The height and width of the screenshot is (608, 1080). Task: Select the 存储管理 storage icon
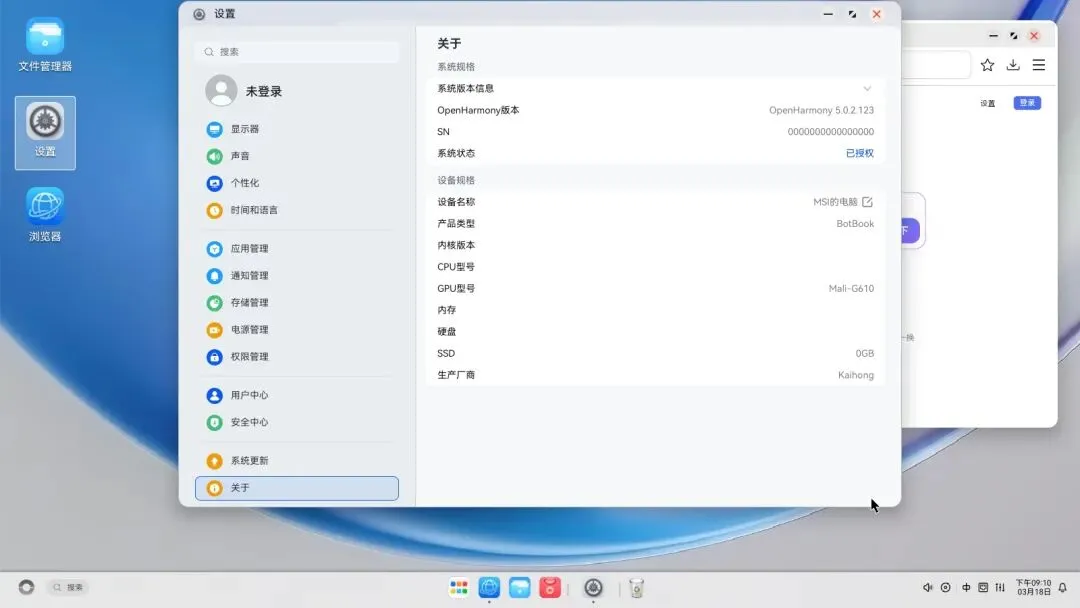[214, 302]
